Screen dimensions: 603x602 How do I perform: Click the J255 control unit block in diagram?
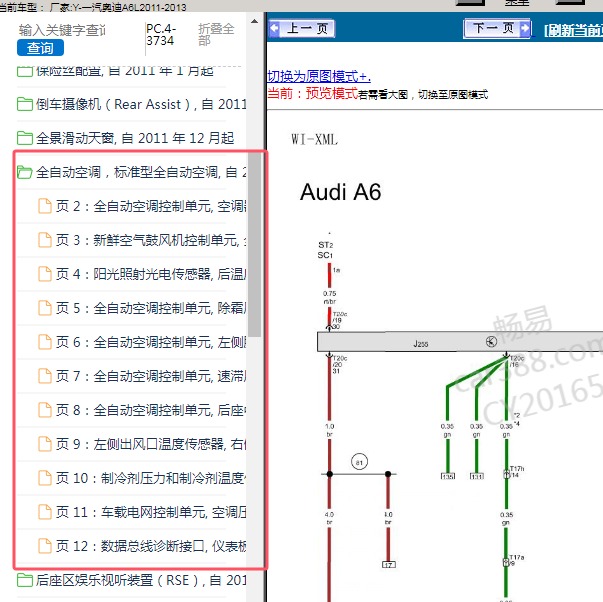pyautogui.click(x=460, y=342)
